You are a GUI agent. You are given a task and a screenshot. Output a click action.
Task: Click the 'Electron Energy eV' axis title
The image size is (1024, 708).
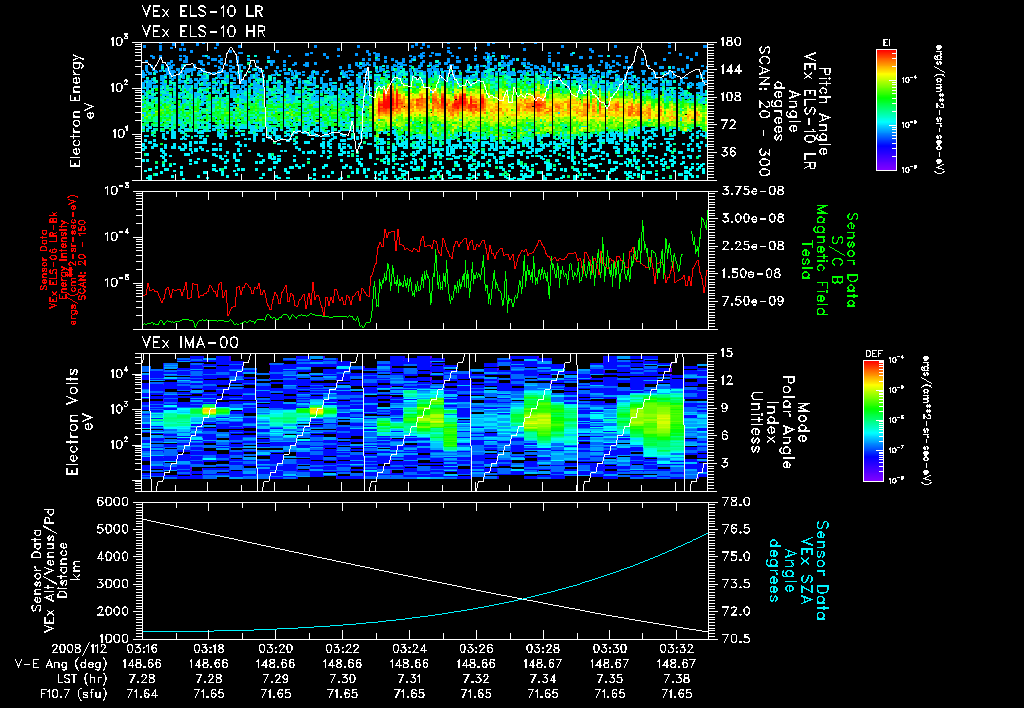pyautogui.click(x=82, y=111)
